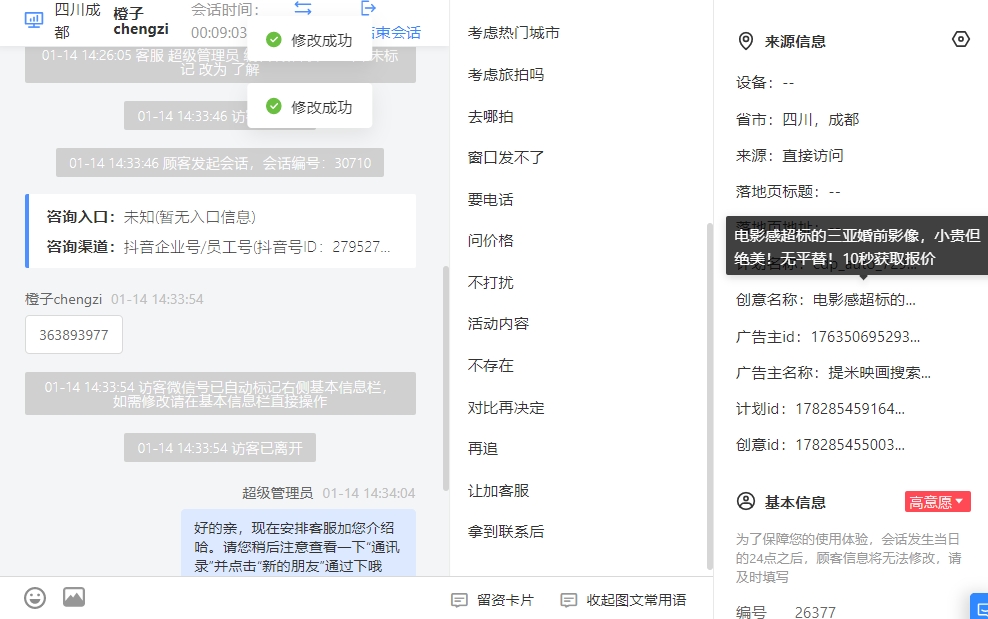Click the 咨询入口 未知 info line
Image resolution: width=988 pixels, height=619 pixels.
click(x=151, y=217)
